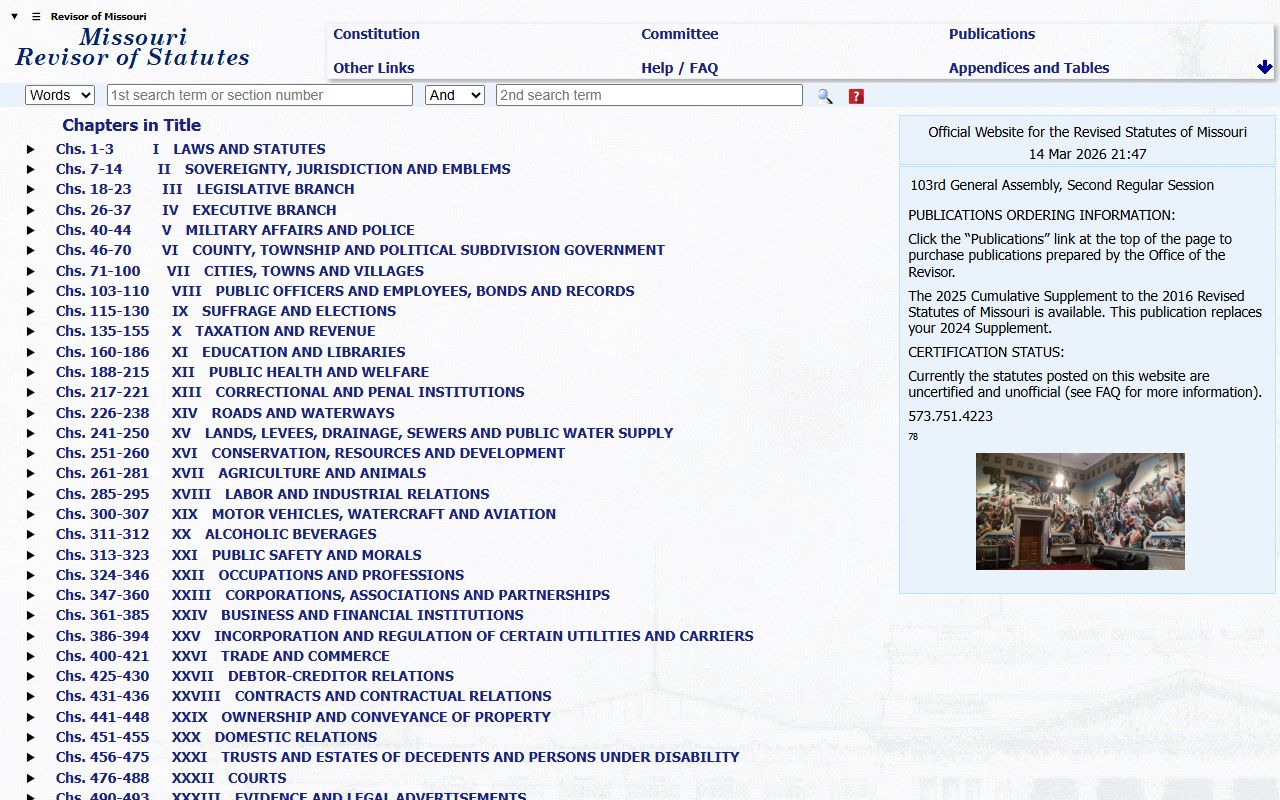1280x800 pixels.
Task: Open the red question mark help icon
Action: point(856,96)
